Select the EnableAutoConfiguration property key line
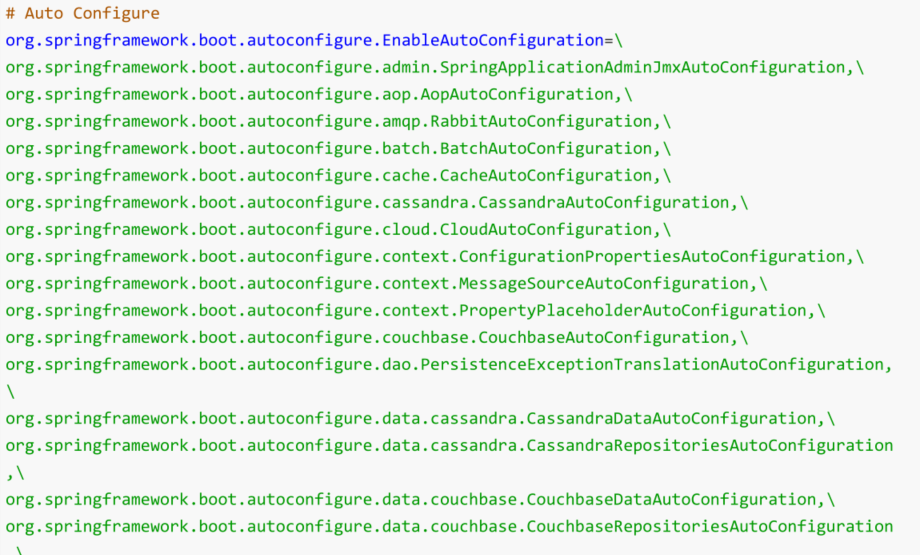Viewport: 920px width, 555px height. coord(314,41)
